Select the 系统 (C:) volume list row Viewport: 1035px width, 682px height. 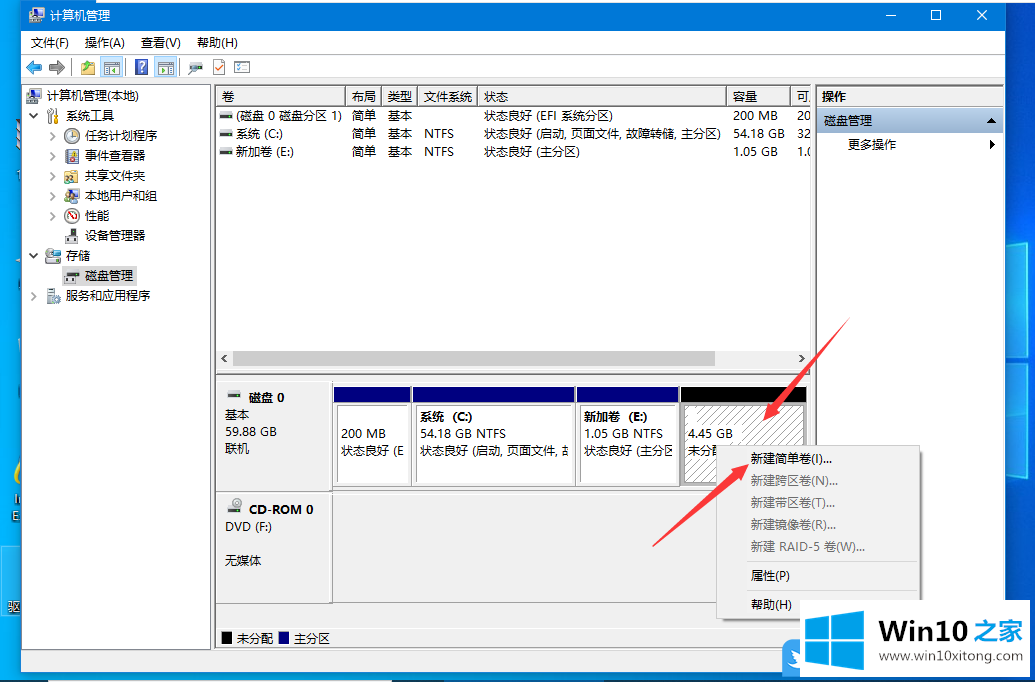coord(513,134)
